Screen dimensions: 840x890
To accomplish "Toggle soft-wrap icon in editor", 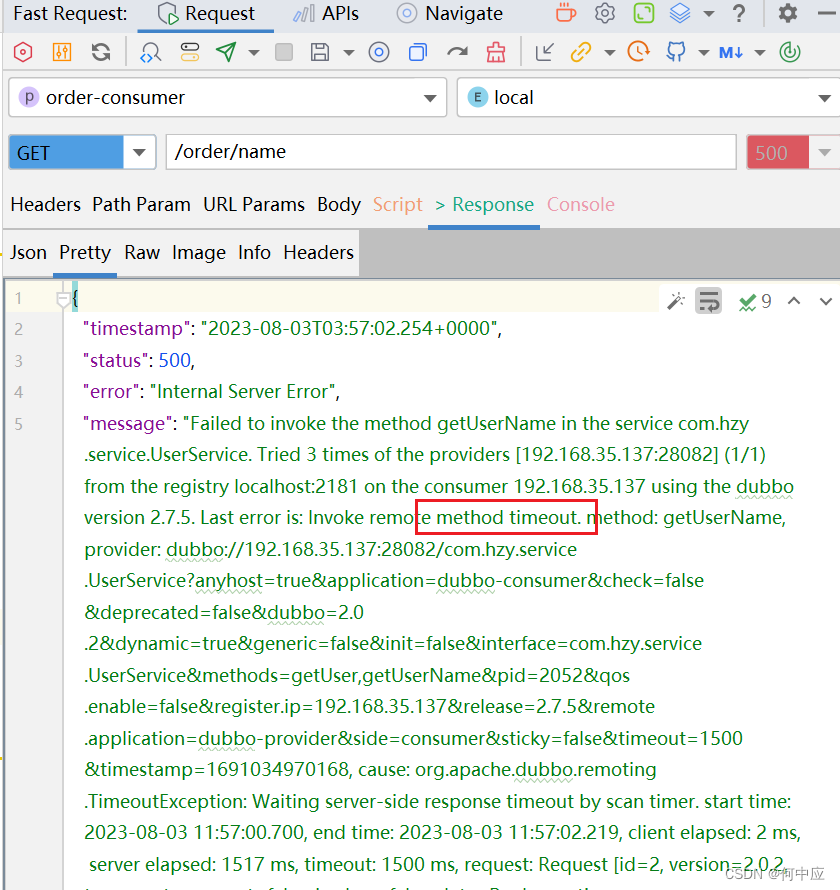I will [x=708, y=301].
